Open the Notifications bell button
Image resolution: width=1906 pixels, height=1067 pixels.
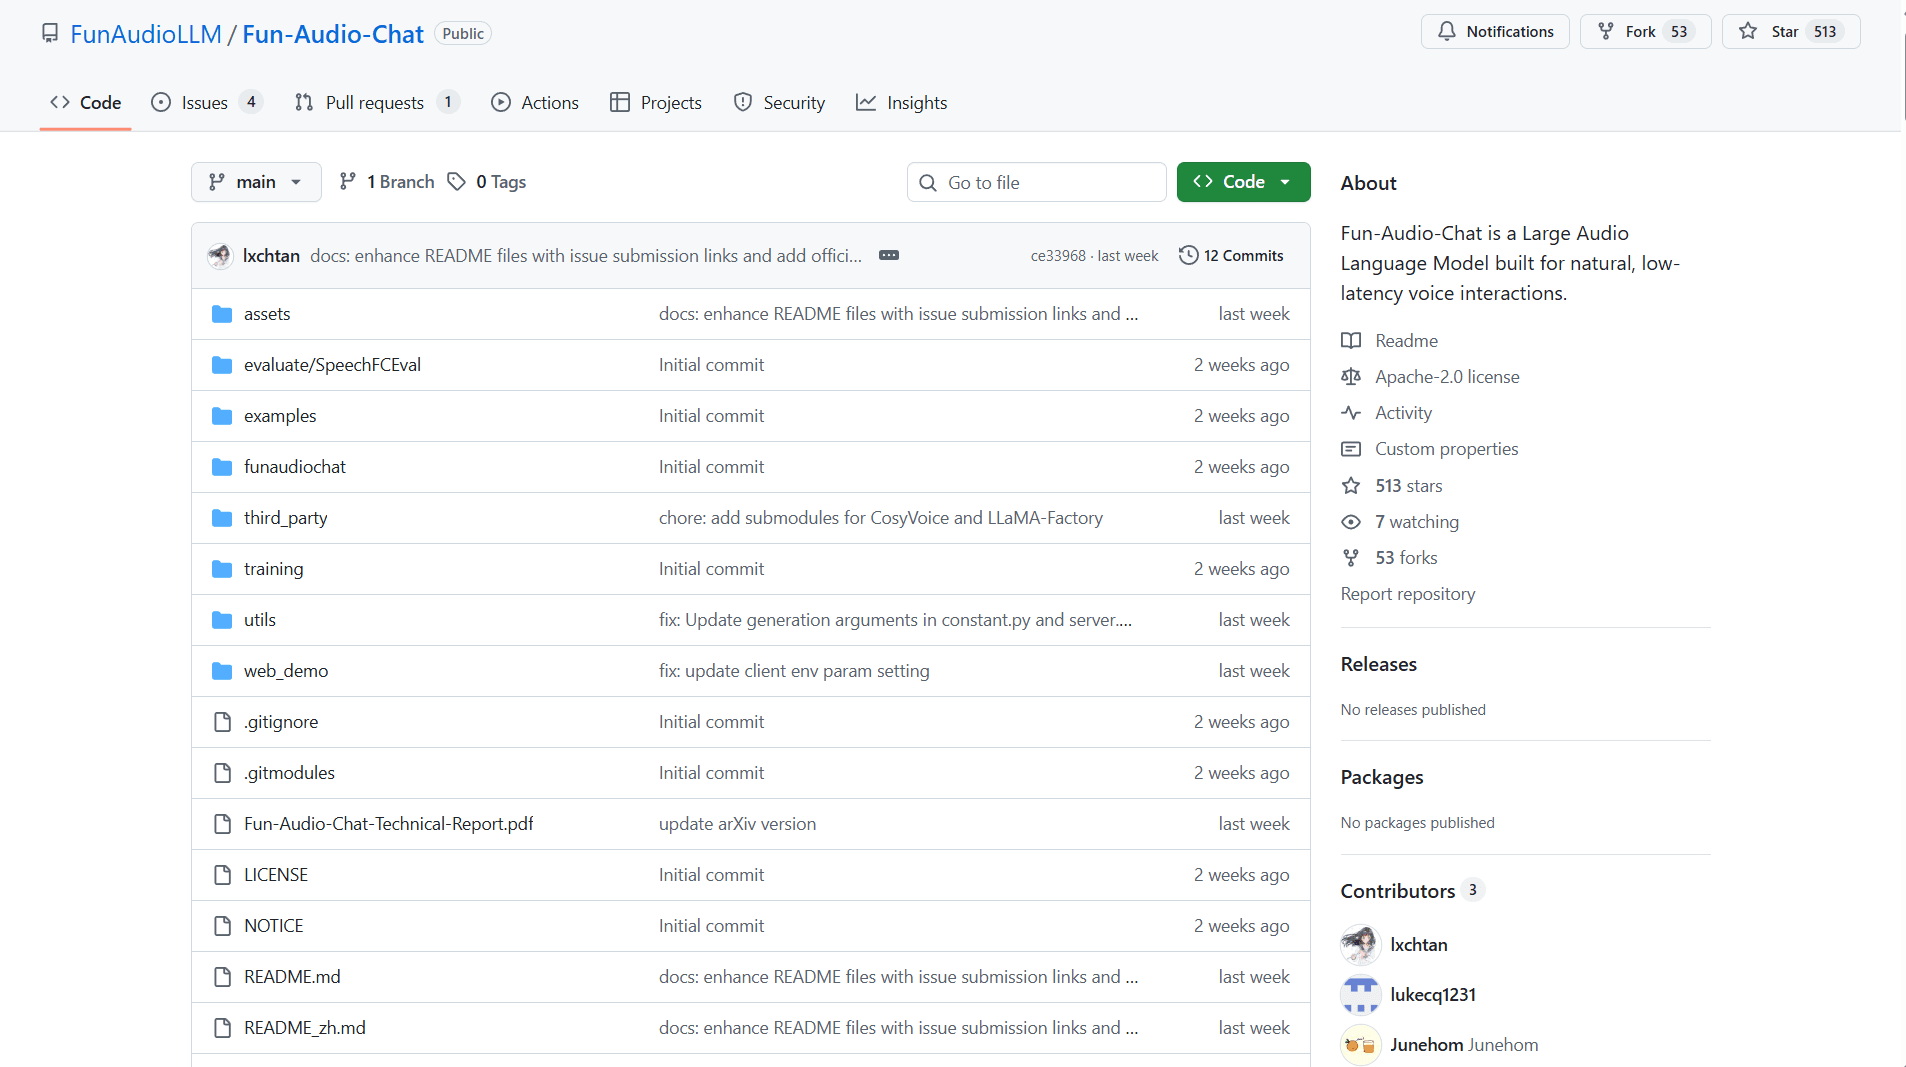coord(1495,32)
